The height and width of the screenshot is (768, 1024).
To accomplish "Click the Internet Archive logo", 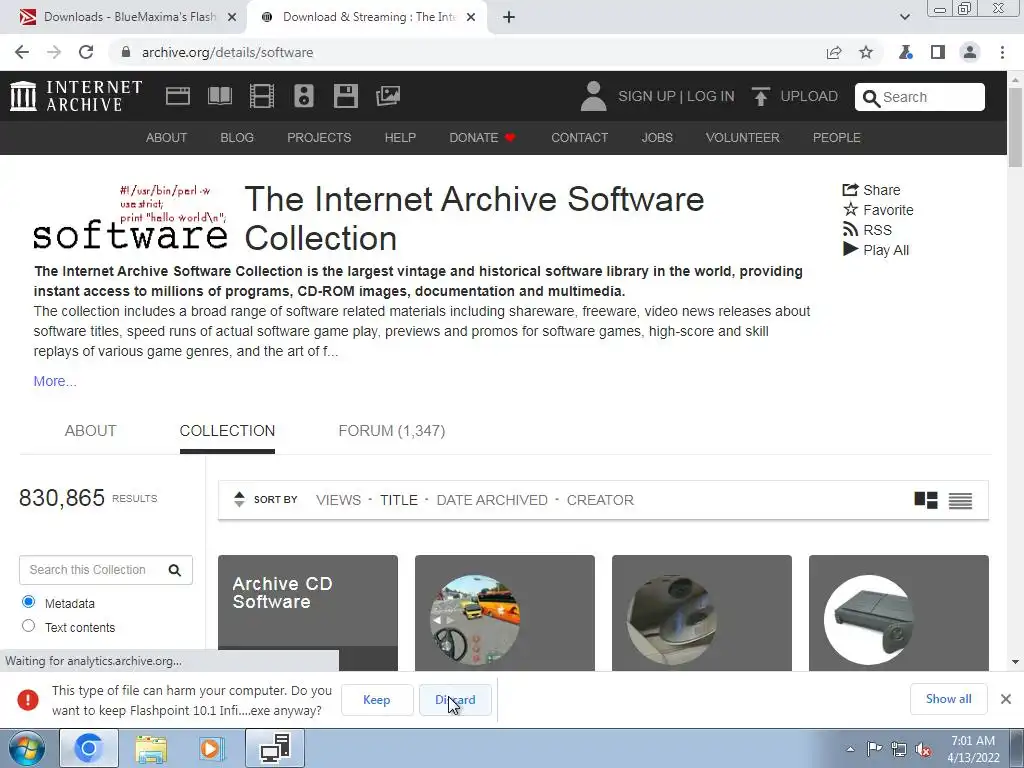I will coord(76,96).
